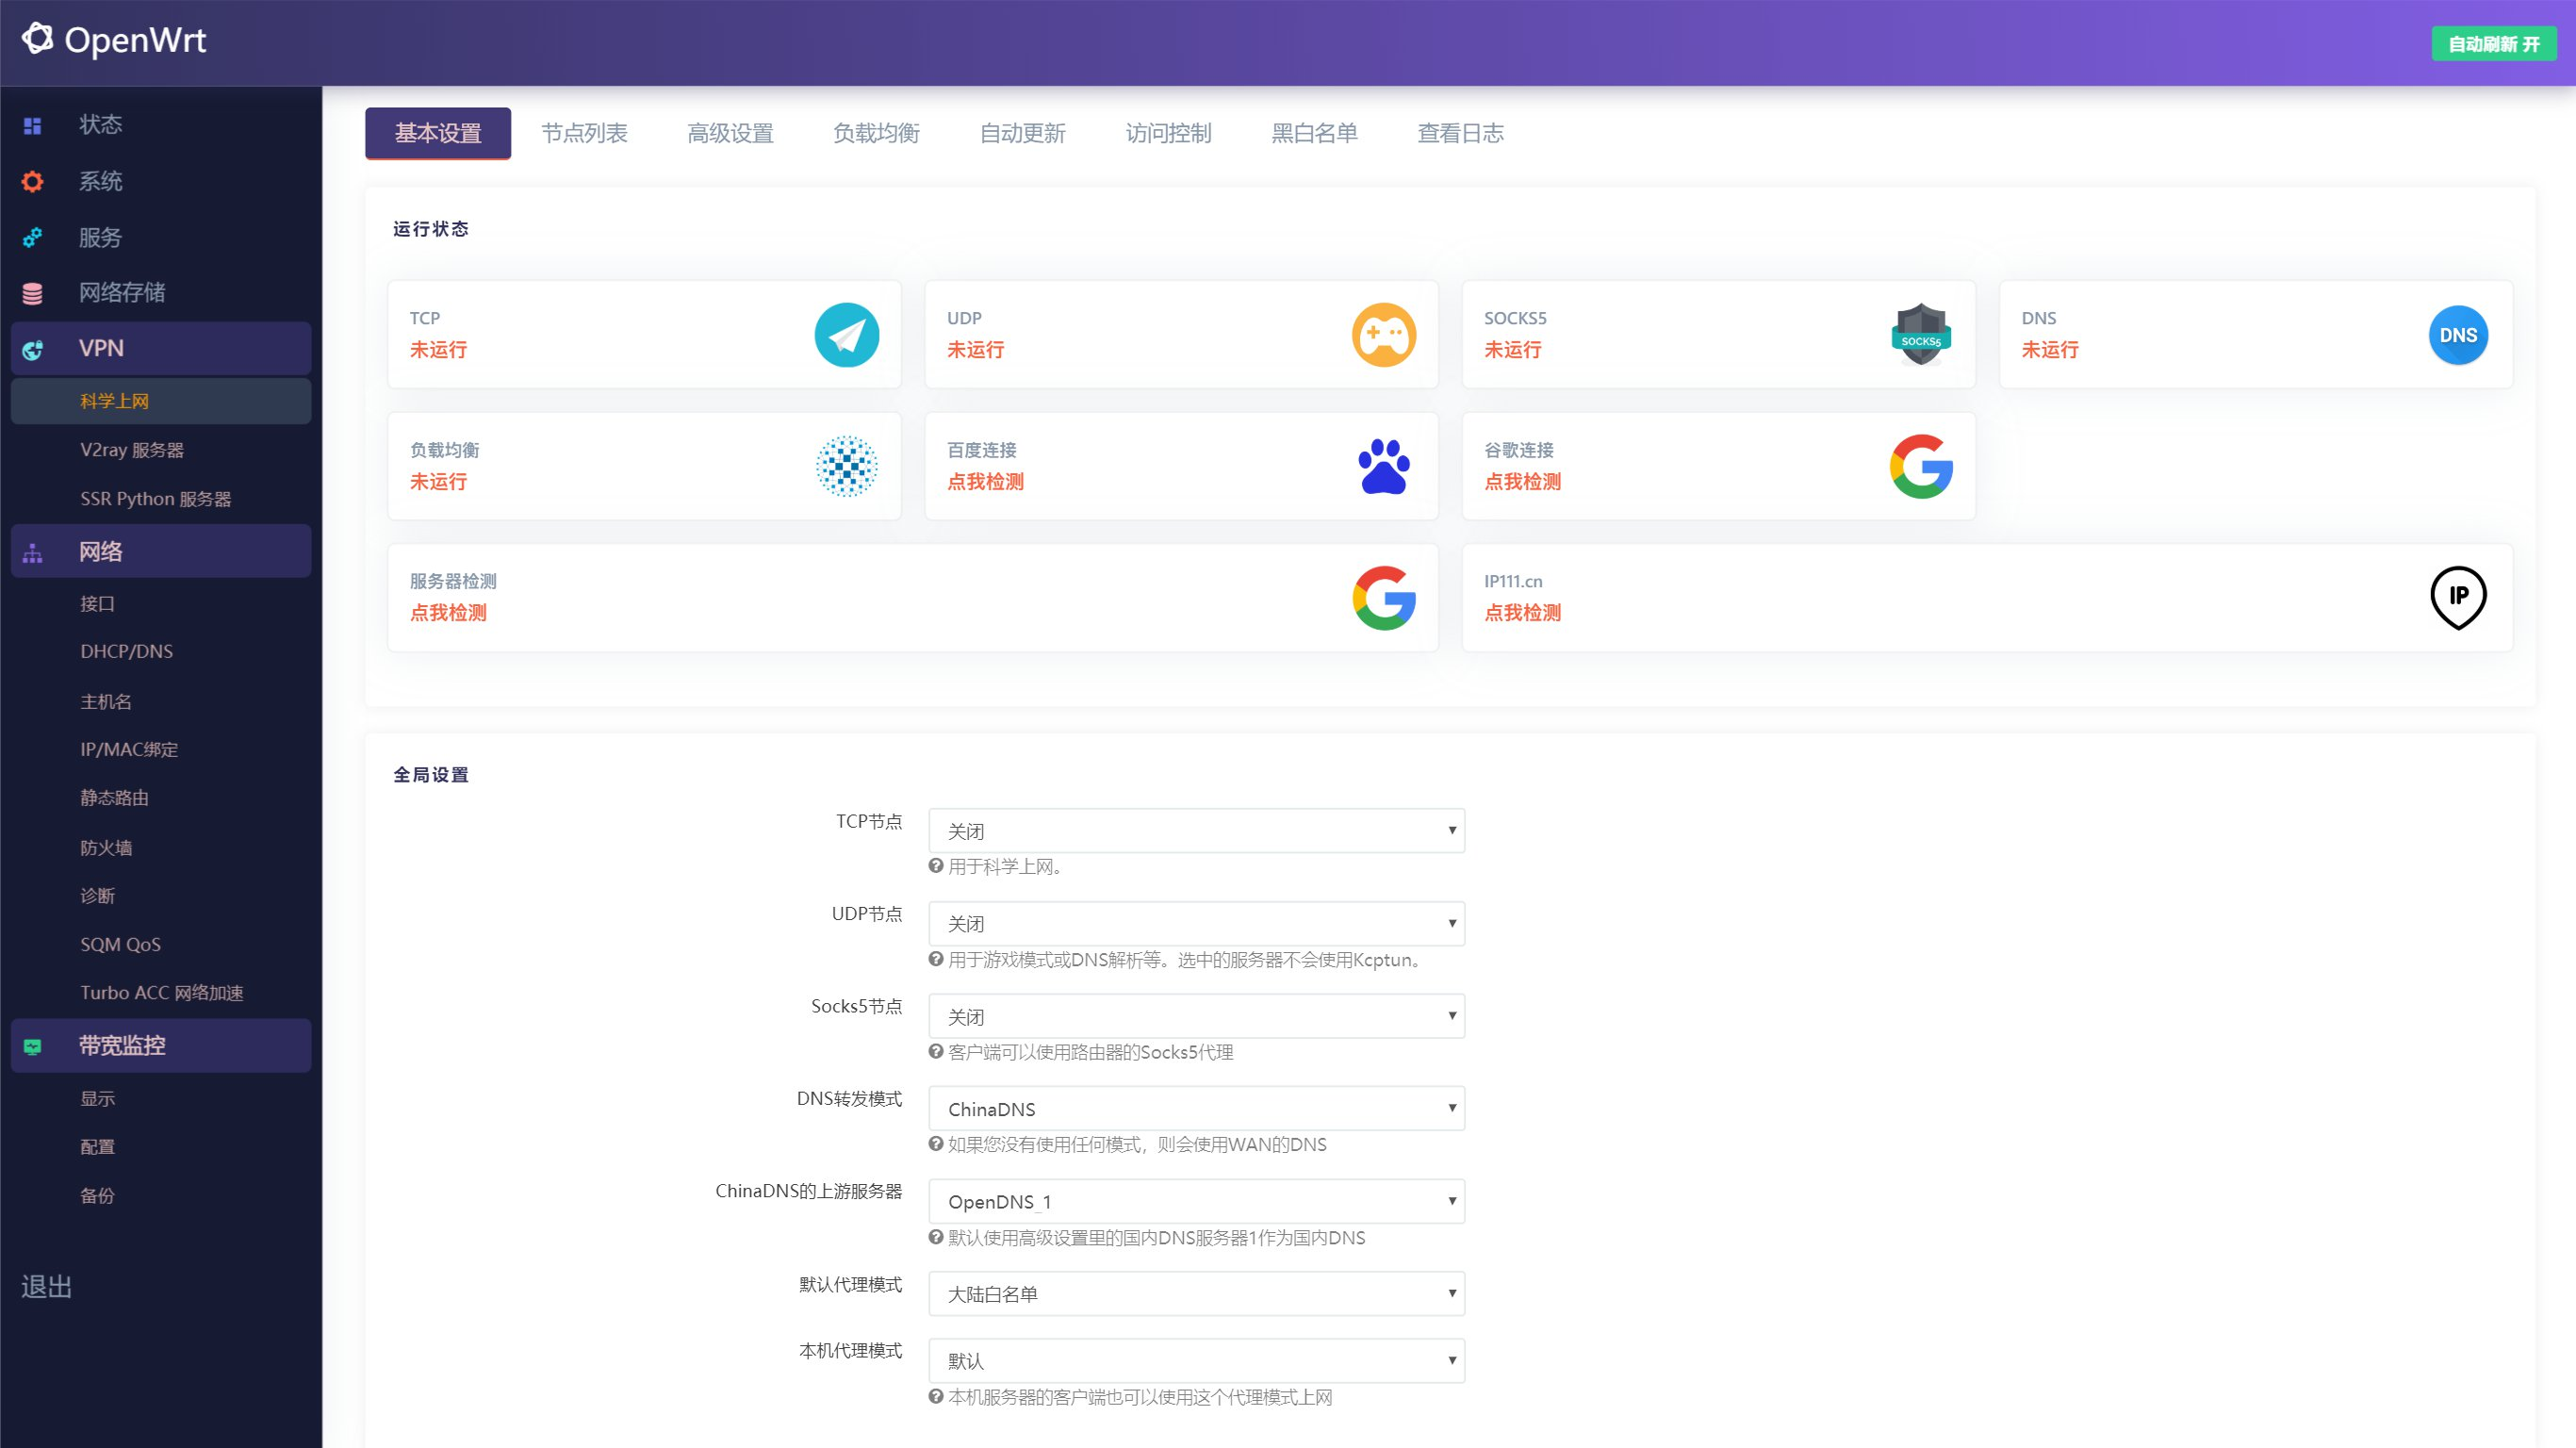Open the ChinaDNS的上游服务器 dropdown

(x=1197, y=1201)
